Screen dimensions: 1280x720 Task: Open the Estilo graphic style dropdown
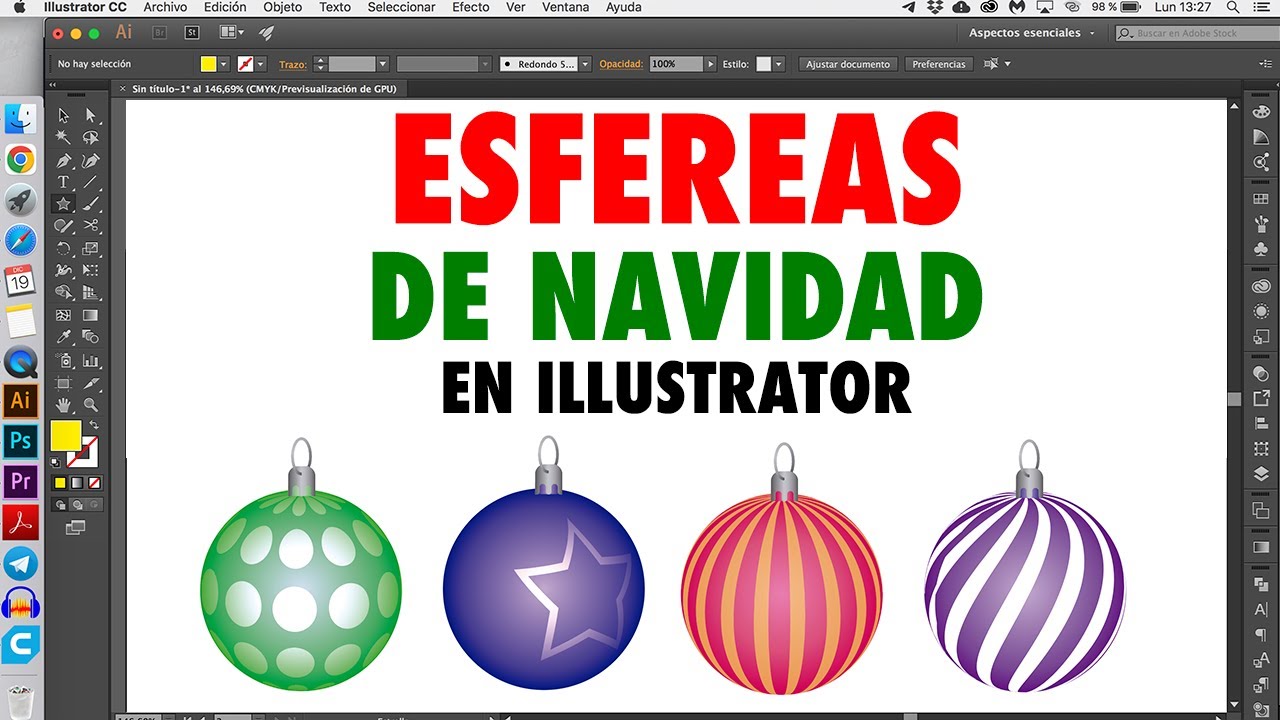point(779,64)
